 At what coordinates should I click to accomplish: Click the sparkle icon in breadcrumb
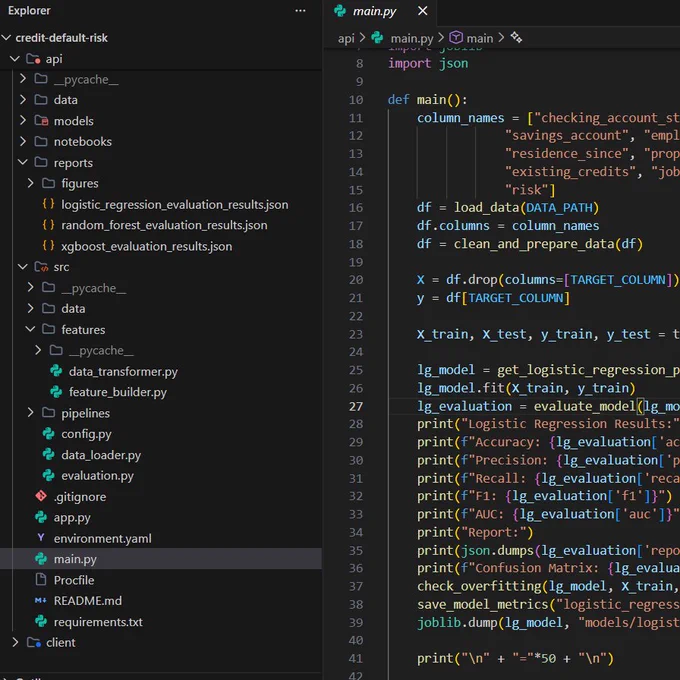tap(516, 38)
